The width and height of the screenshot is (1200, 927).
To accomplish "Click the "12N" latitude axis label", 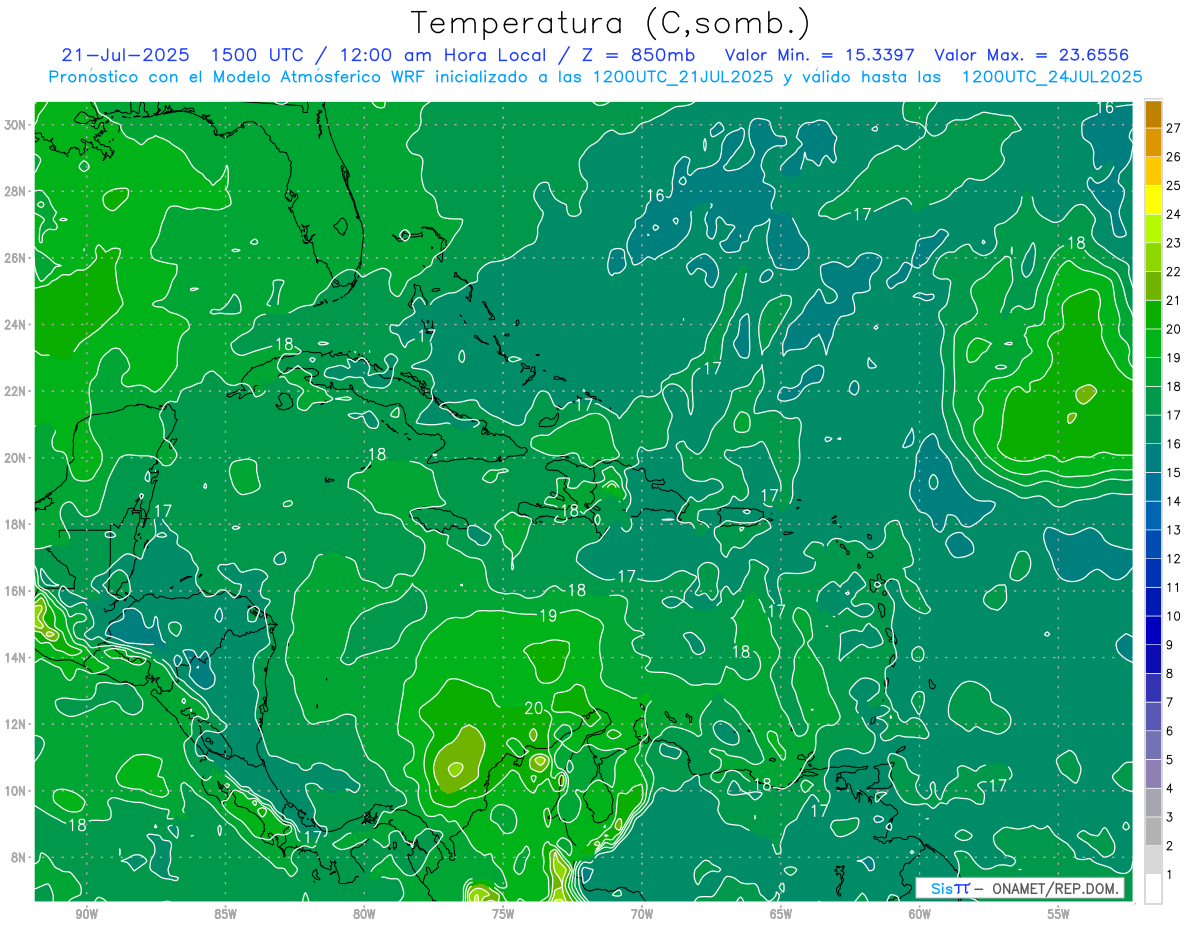I will pyautogui.click(x=15, y=724).
